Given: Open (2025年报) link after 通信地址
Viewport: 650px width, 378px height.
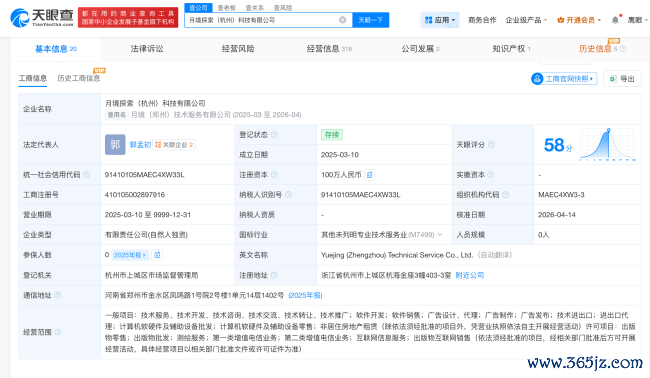Looking at the screenshot, I should (x=305, y=295).
